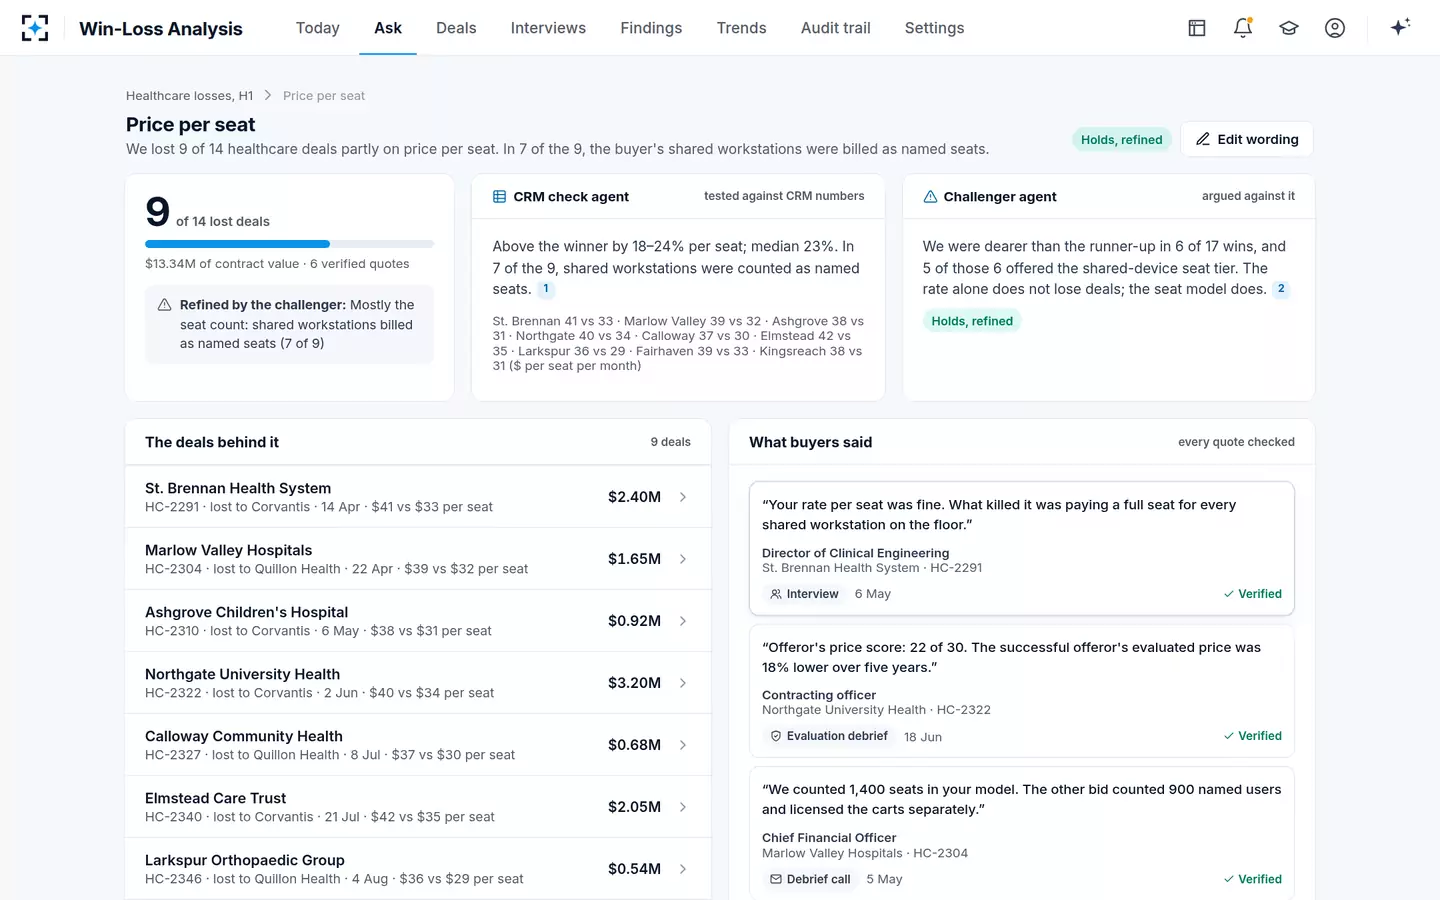Open the Chief Financial Officer quote card
This screenshot has width=1440, height=900.
point(1022,834)
